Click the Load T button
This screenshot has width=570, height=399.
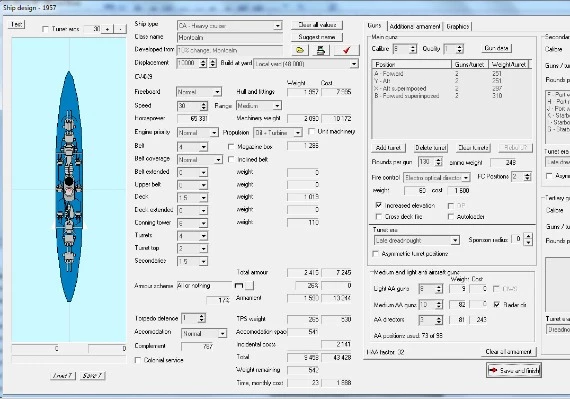[63, 375]
